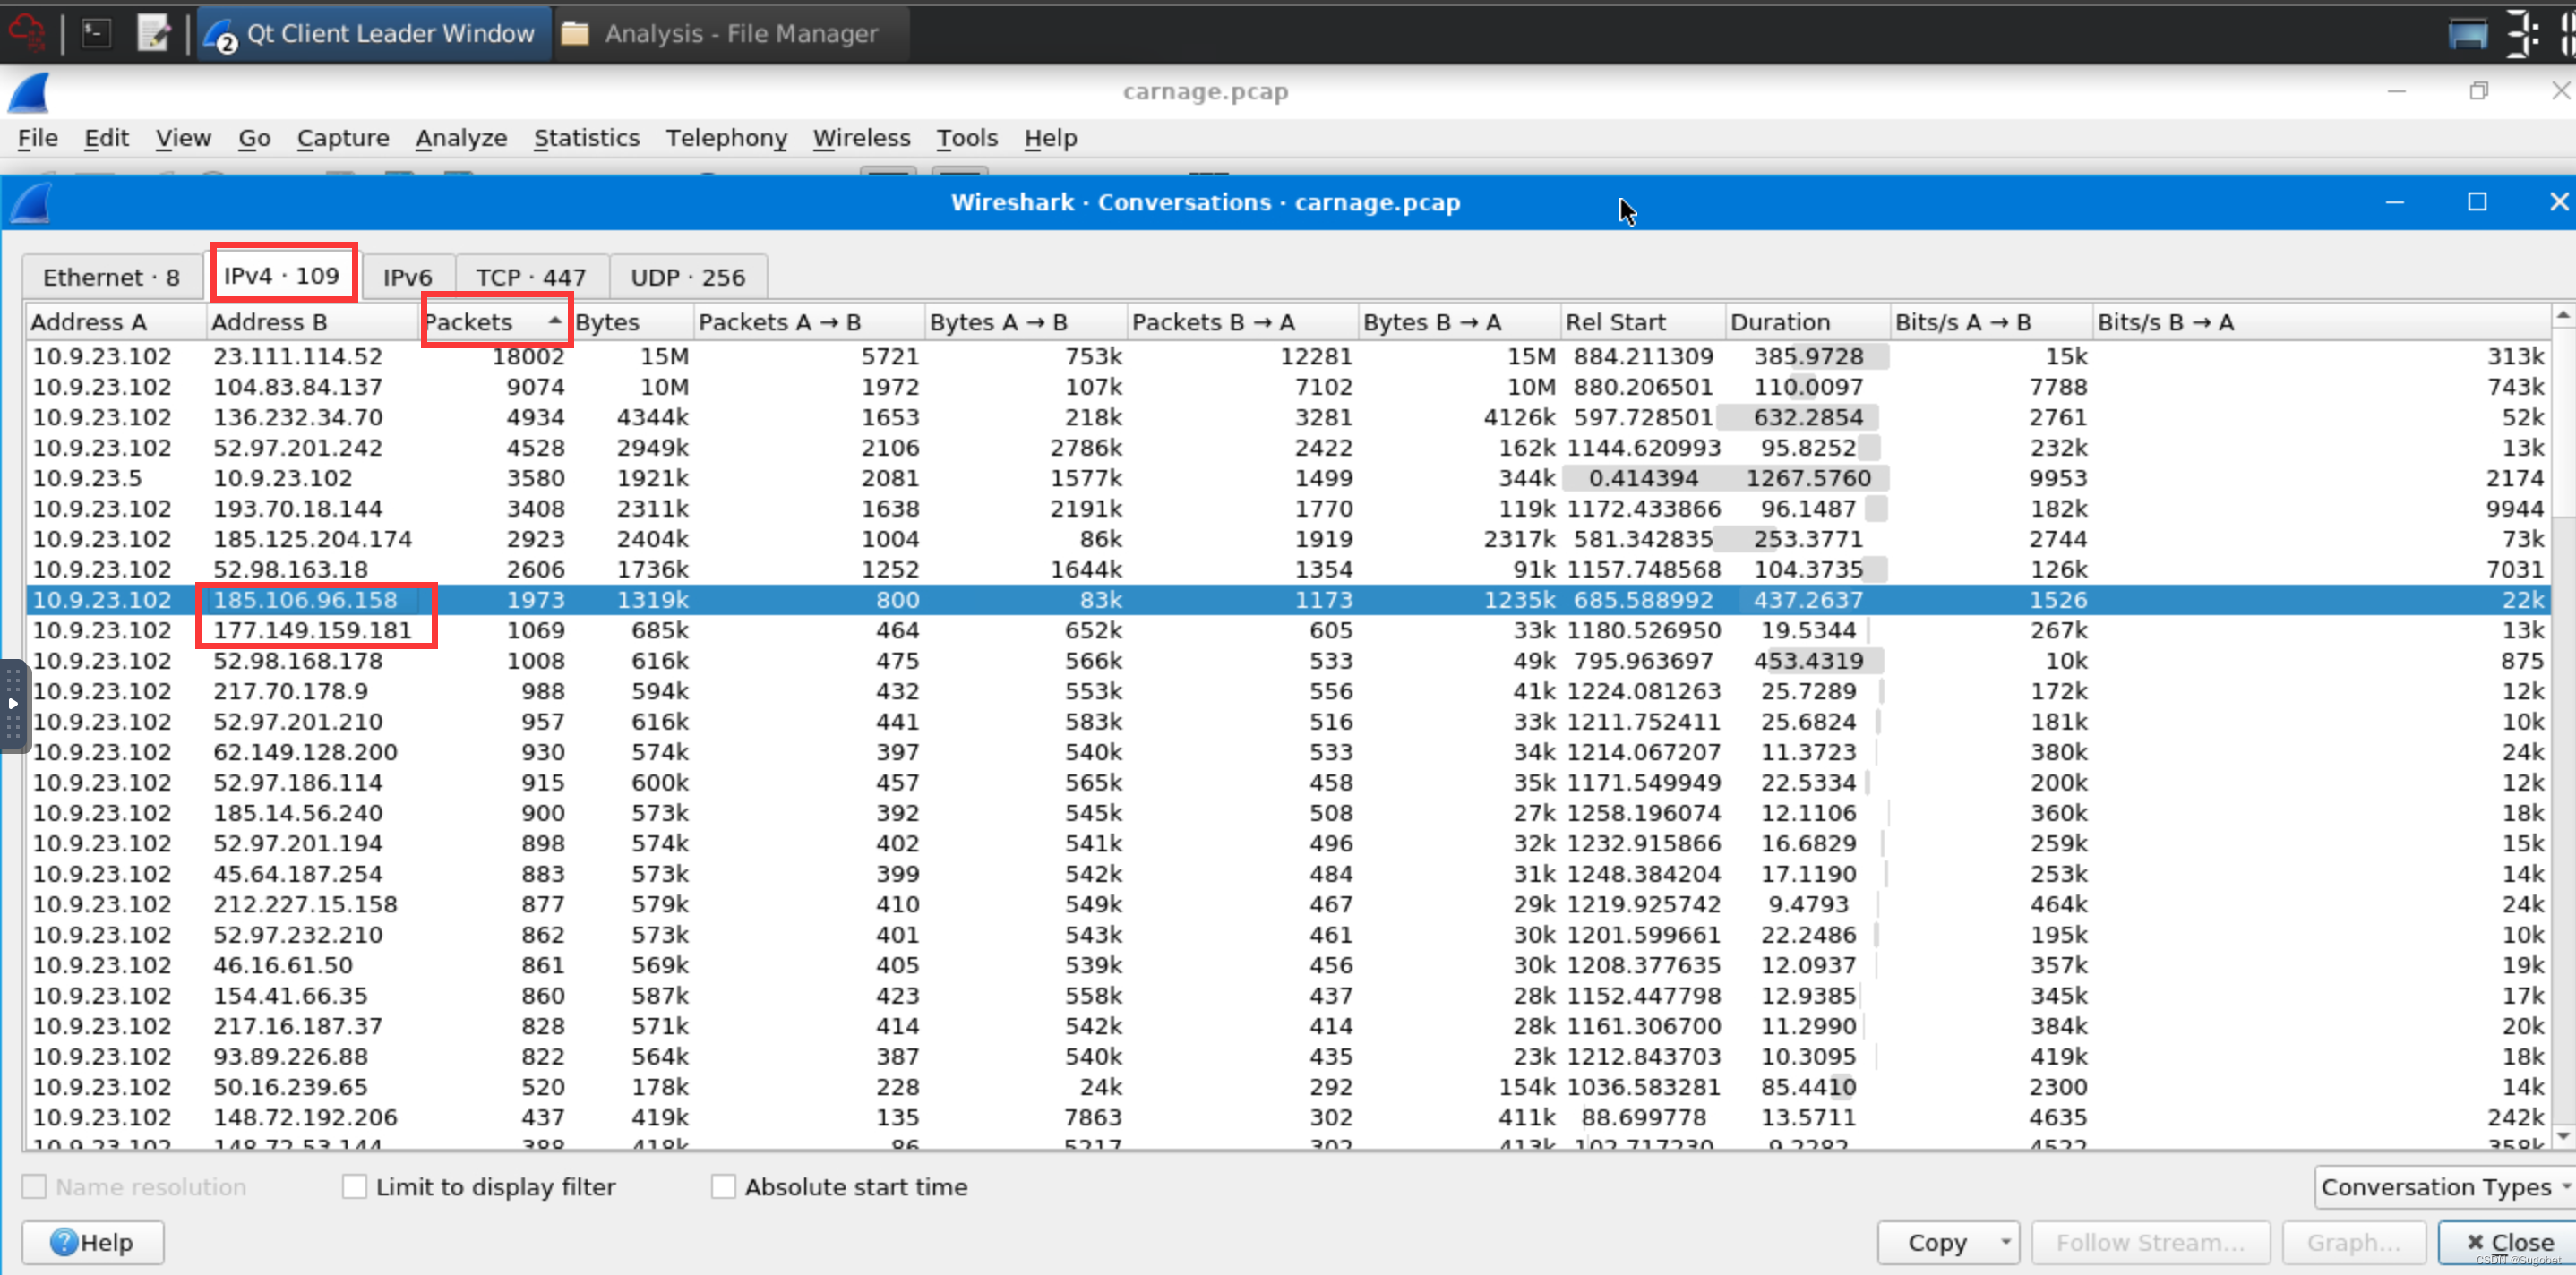This screenshot has height=1275, width=2576.
Task: Sort by the Packets column header
Action: (495, 322)
